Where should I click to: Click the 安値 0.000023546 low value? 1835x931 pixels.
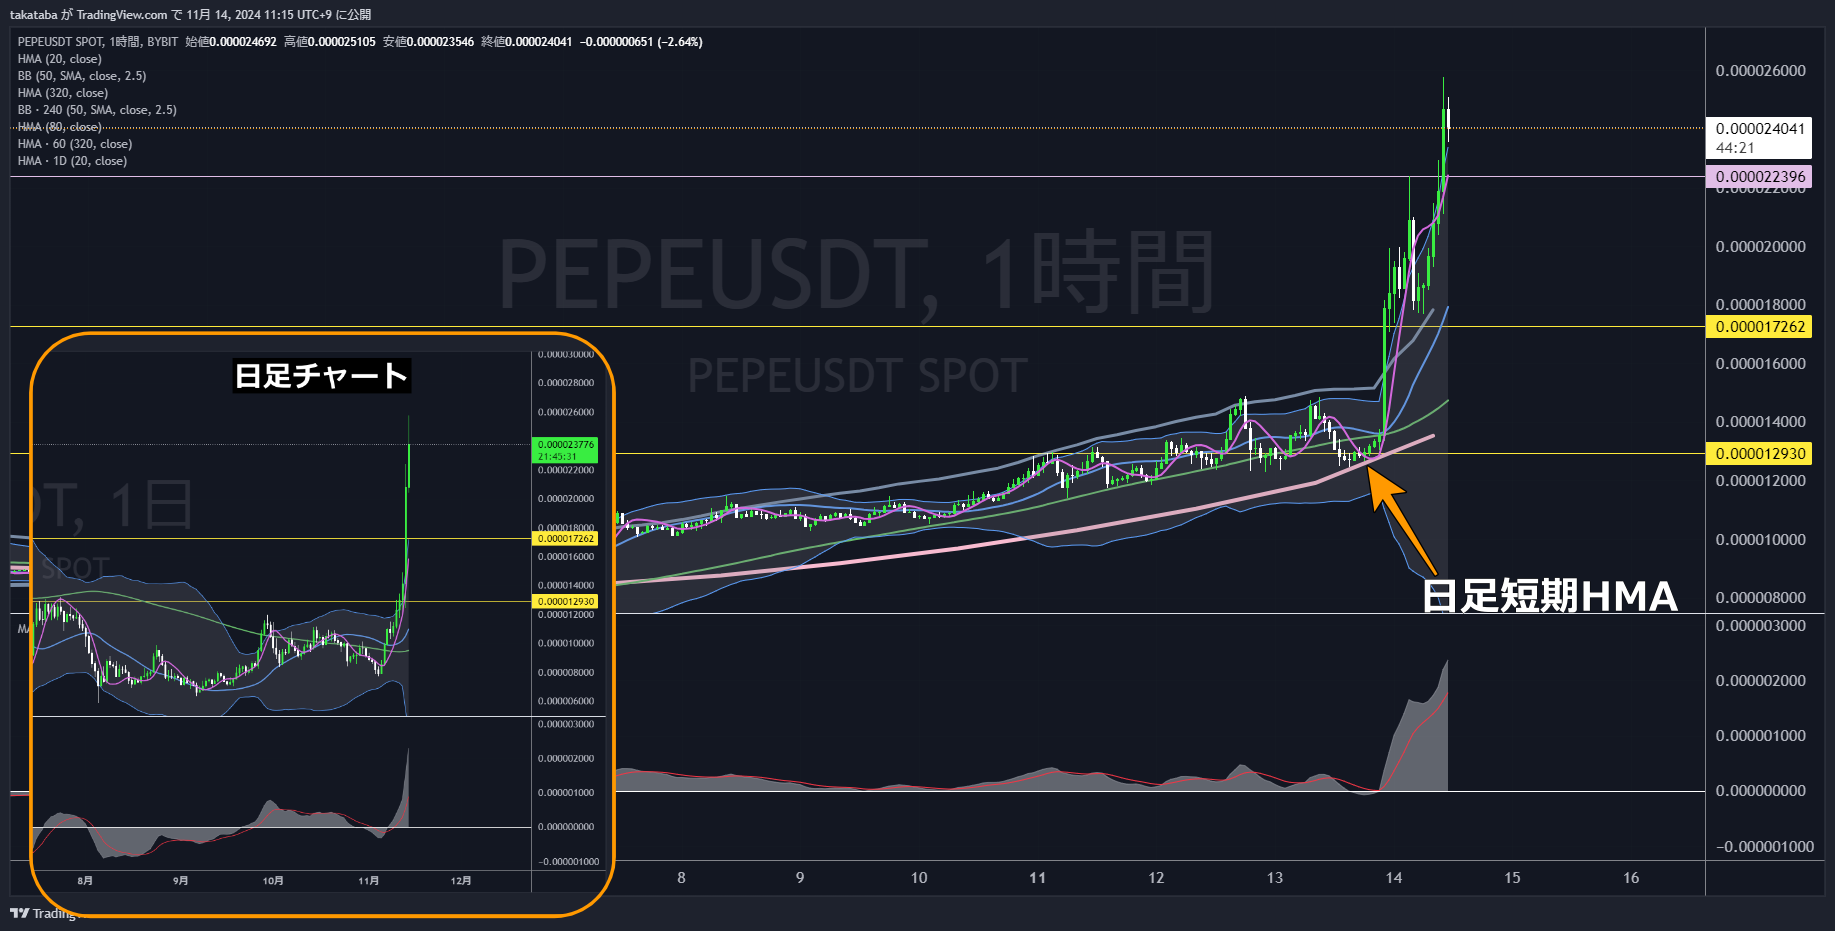429,42
